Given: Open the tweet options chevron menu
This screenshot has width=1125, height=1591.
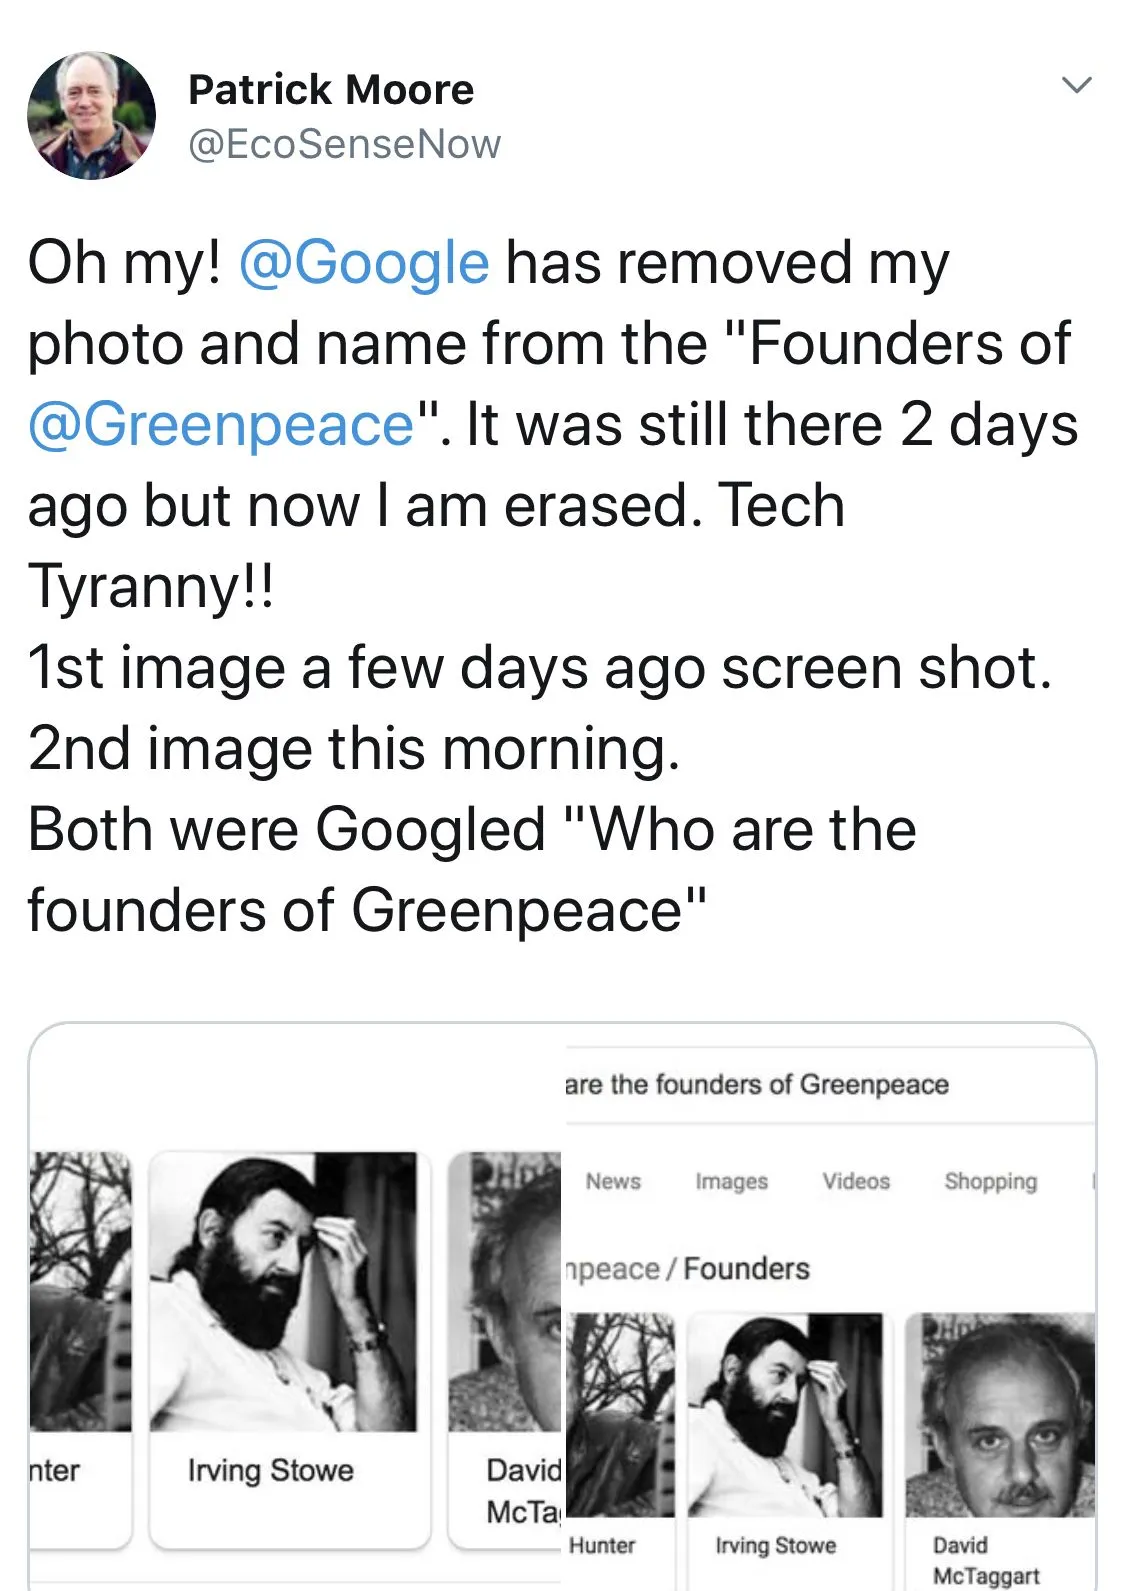Looking at the screenshot, I should click(x=1076, y=85).
